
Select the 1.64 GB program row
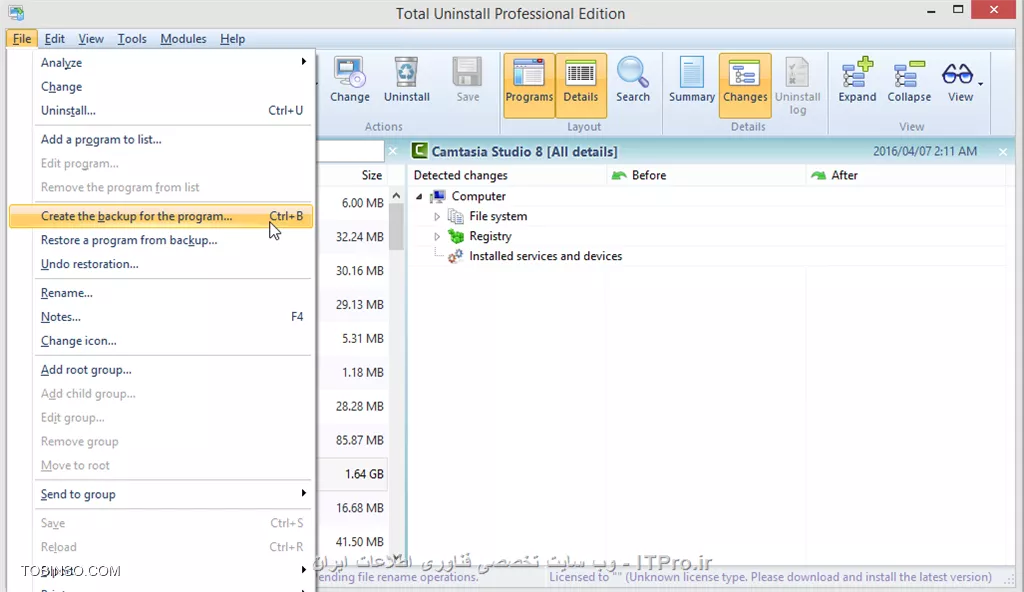point(353,474)
